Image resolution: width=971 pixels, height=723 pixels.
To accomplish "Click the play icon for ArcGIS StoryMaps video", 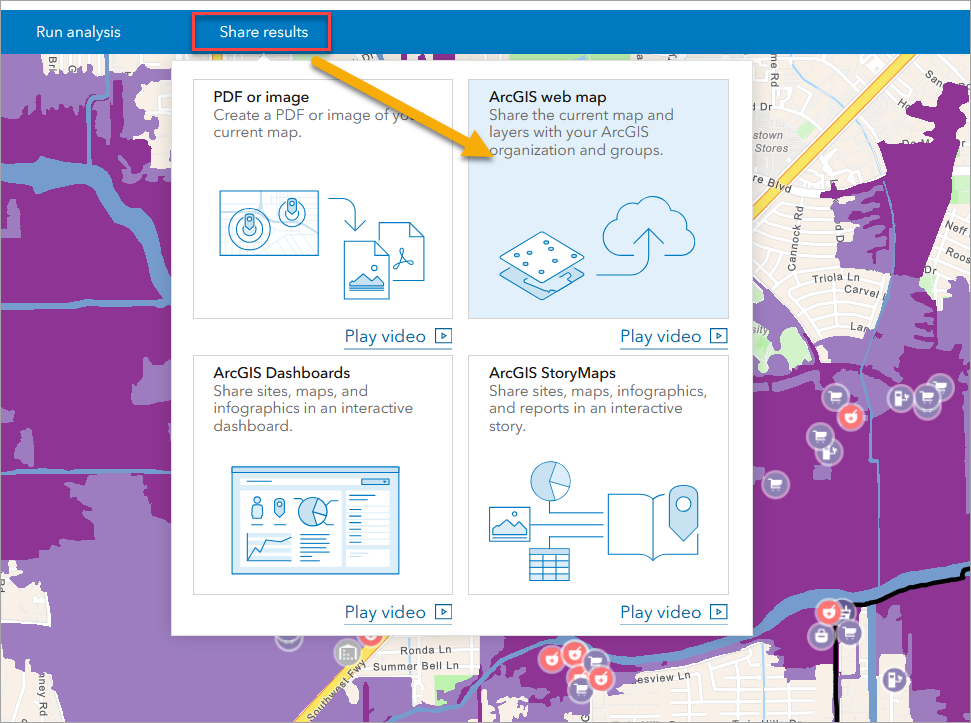I will pyautogui.click(x=717, y=612).
